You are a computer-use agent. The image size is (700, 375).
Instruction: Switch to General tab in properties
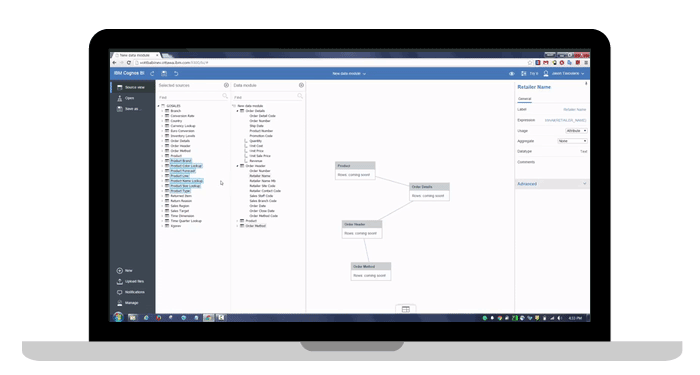pos(525,99)
